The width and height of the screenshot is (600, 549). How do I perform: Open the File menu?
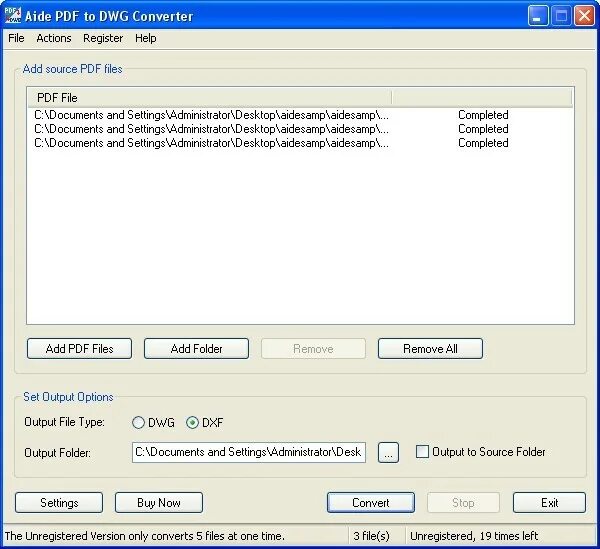pos(16,38)
